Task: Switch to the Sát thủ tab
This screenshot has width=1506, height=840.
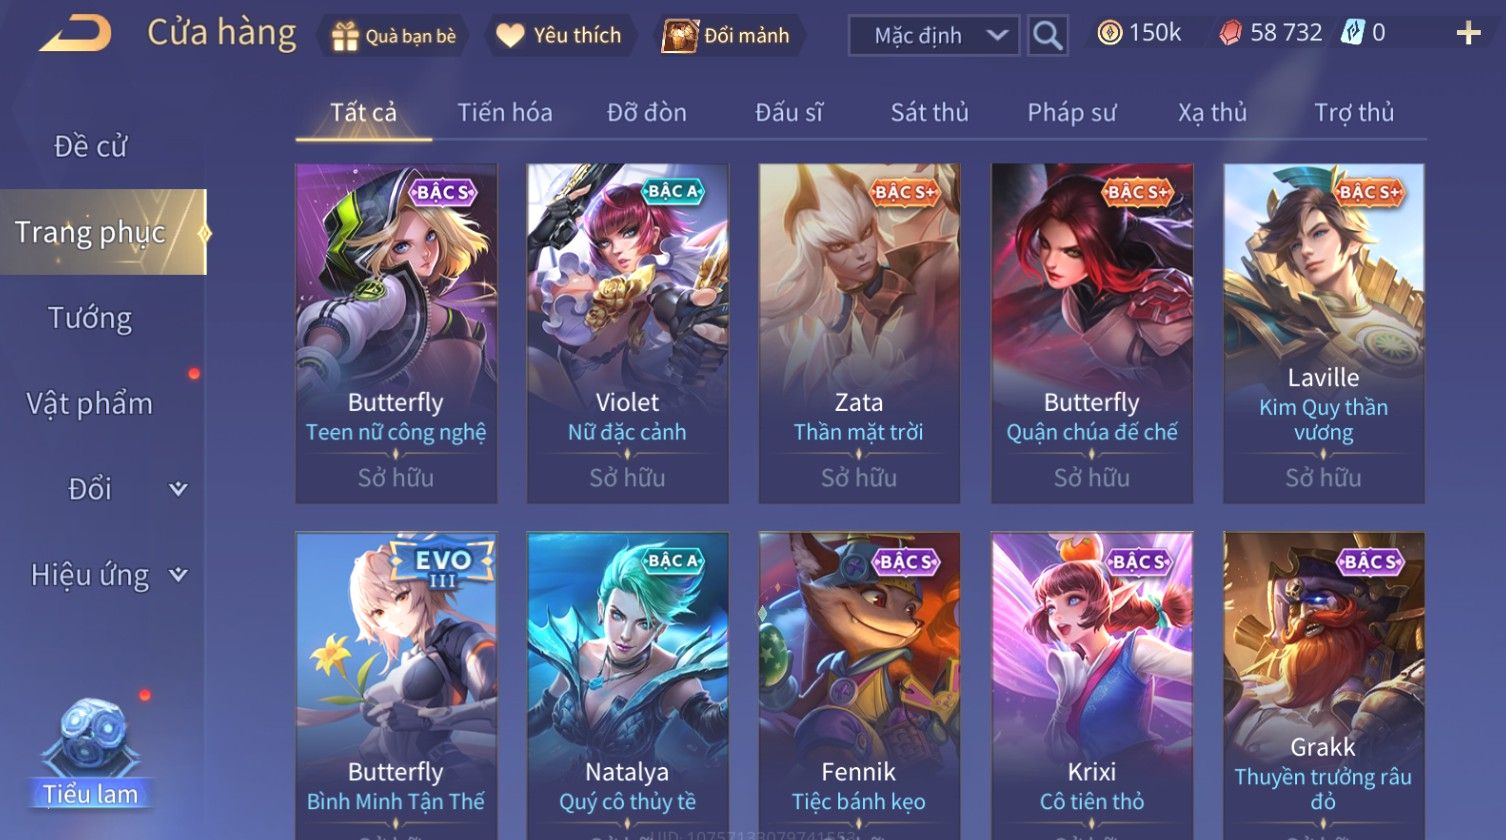Action: [x=930, y=113]
